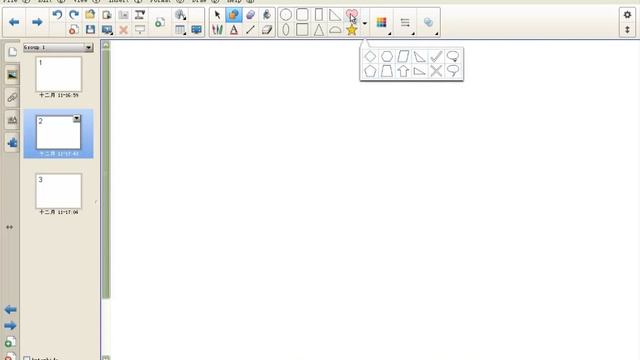Select the page 2 thumbnail

[x=58, y=132]
